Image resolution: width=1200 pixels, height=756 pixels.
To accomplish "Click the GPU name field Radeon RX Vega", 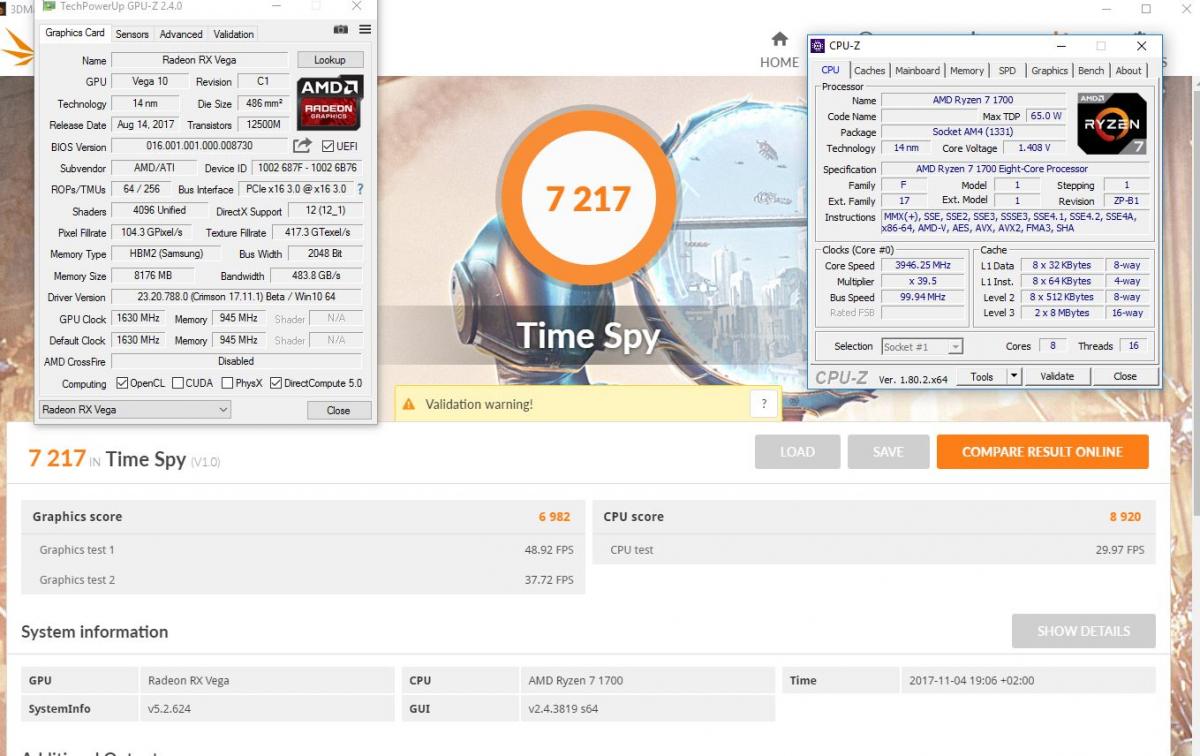I will tap(200, 60).
